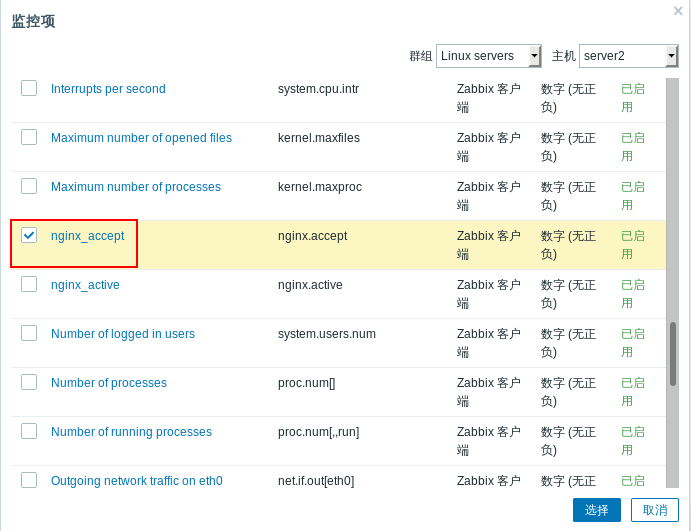Screen dimensions: 691x531
Task: Click the kernel.maxproc key text
Action: pos(319,187)
